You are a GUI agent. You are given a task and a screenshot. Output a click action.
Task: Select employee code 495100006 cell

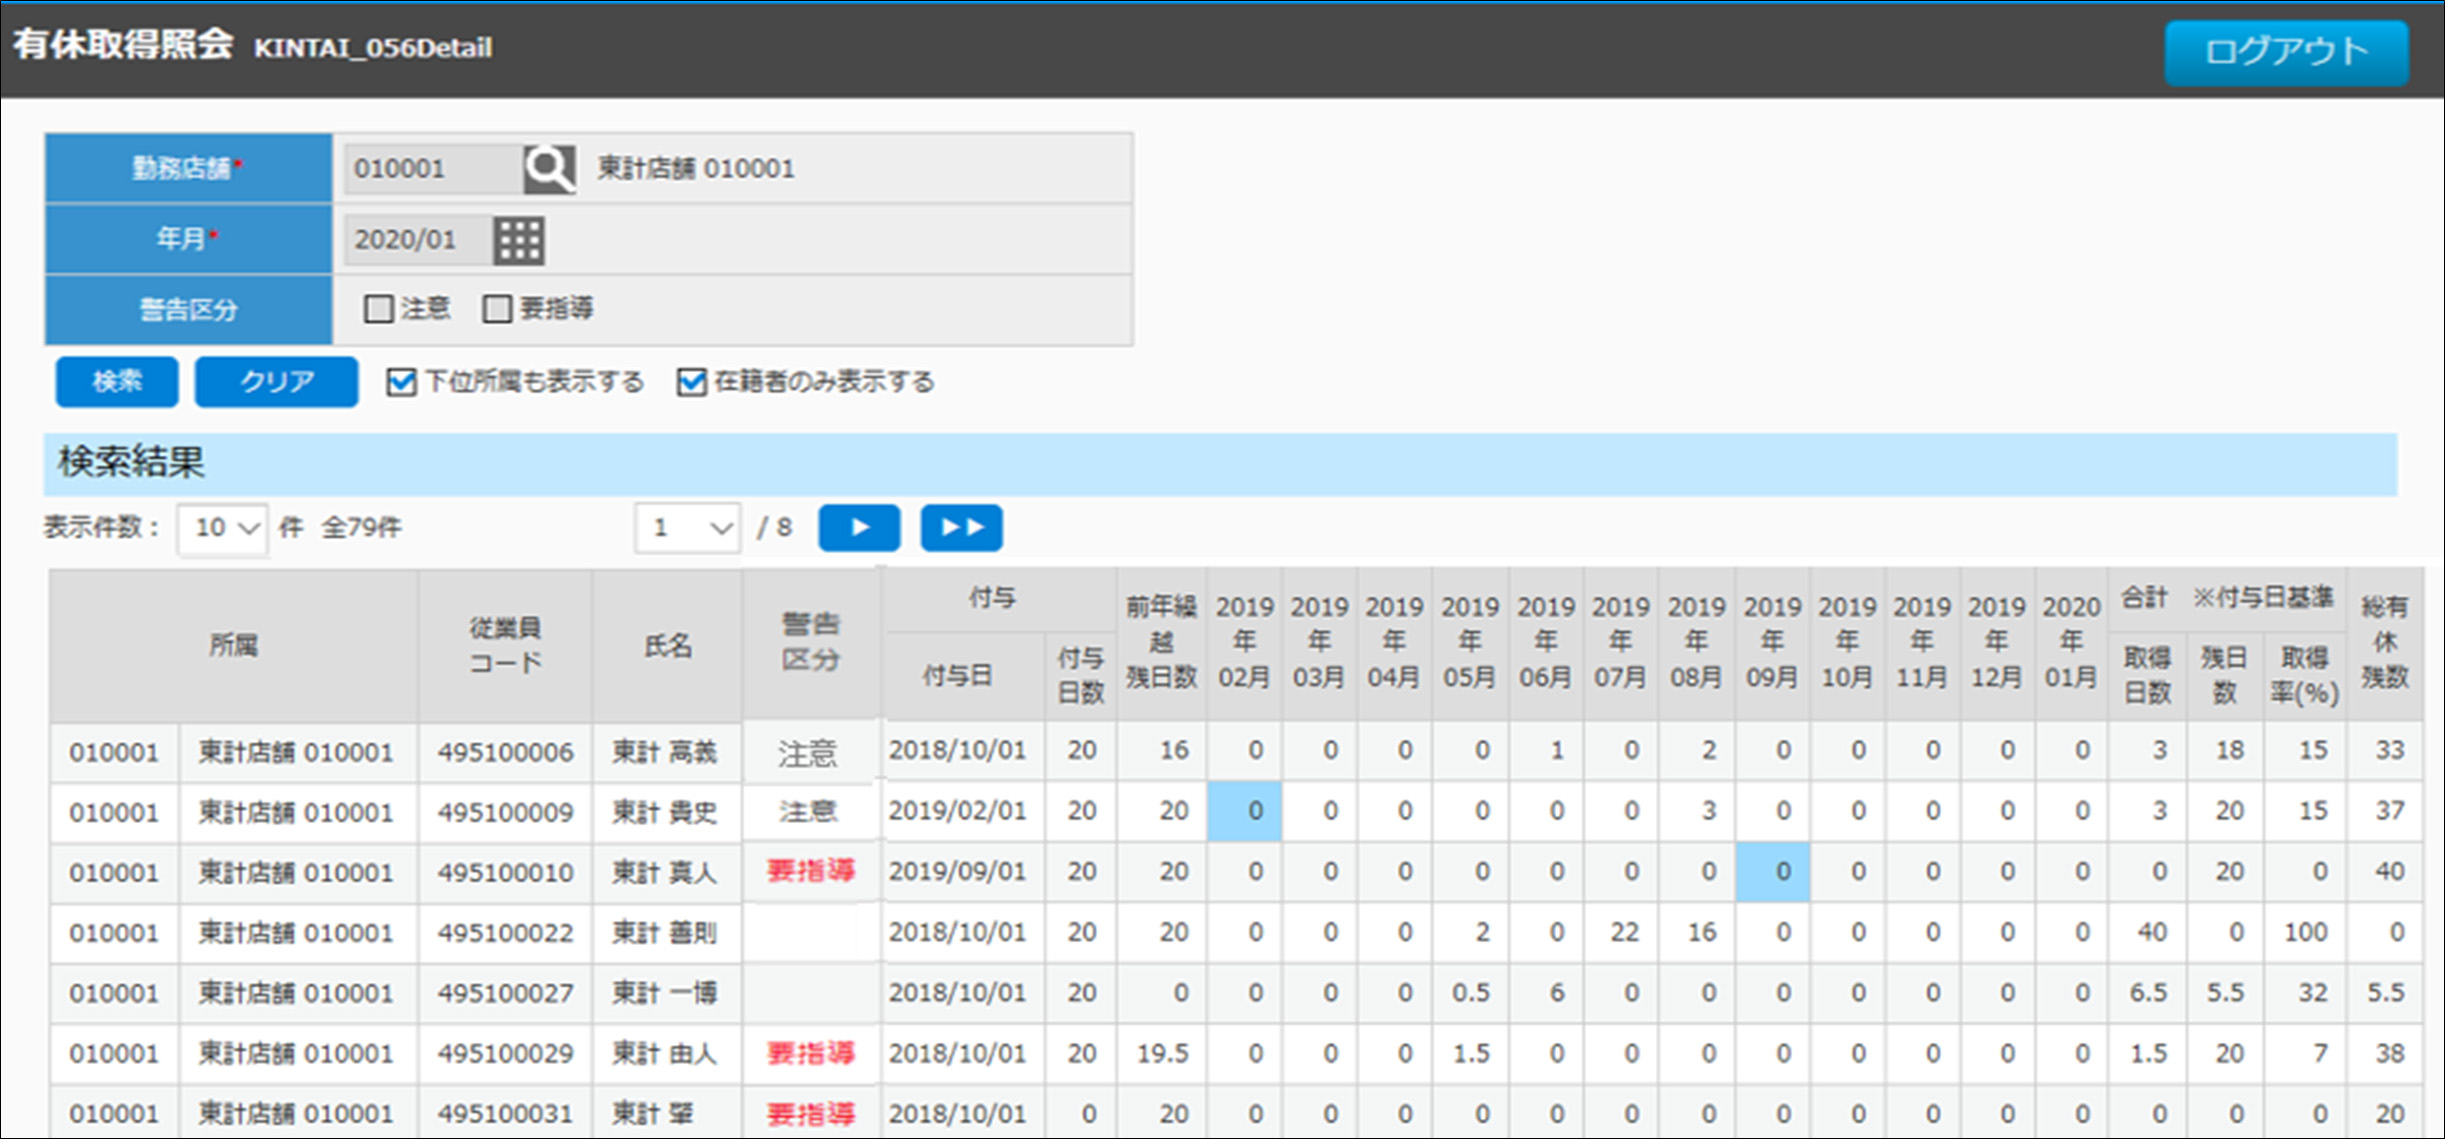point(505,752)
